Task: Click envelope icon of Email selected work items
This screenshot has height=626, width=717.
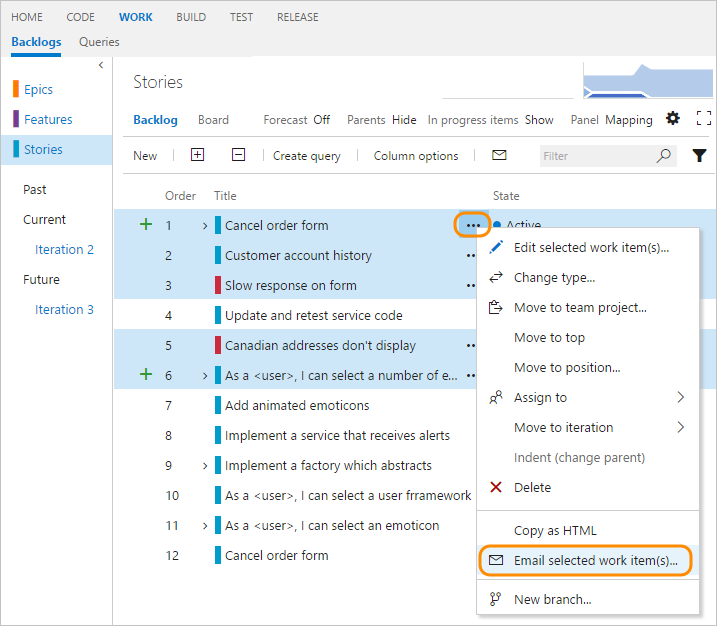Action: pyautogui.click(x=496, y=560)
